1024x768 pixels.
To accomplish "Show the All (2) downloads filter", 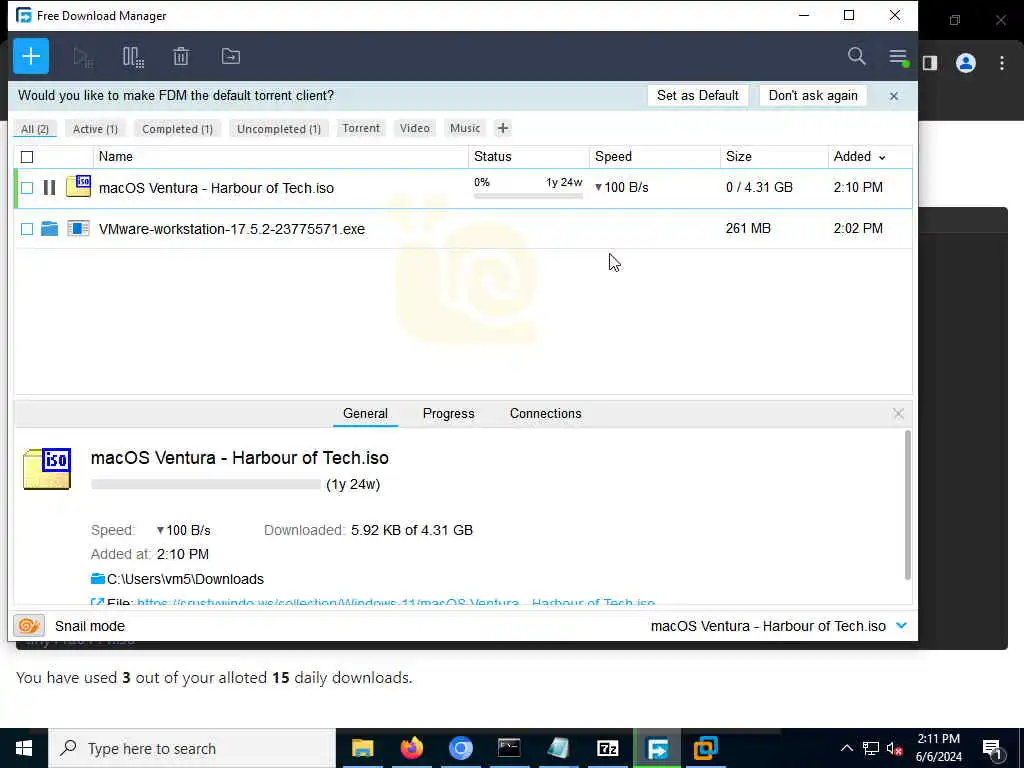I will tap(35, 129).
